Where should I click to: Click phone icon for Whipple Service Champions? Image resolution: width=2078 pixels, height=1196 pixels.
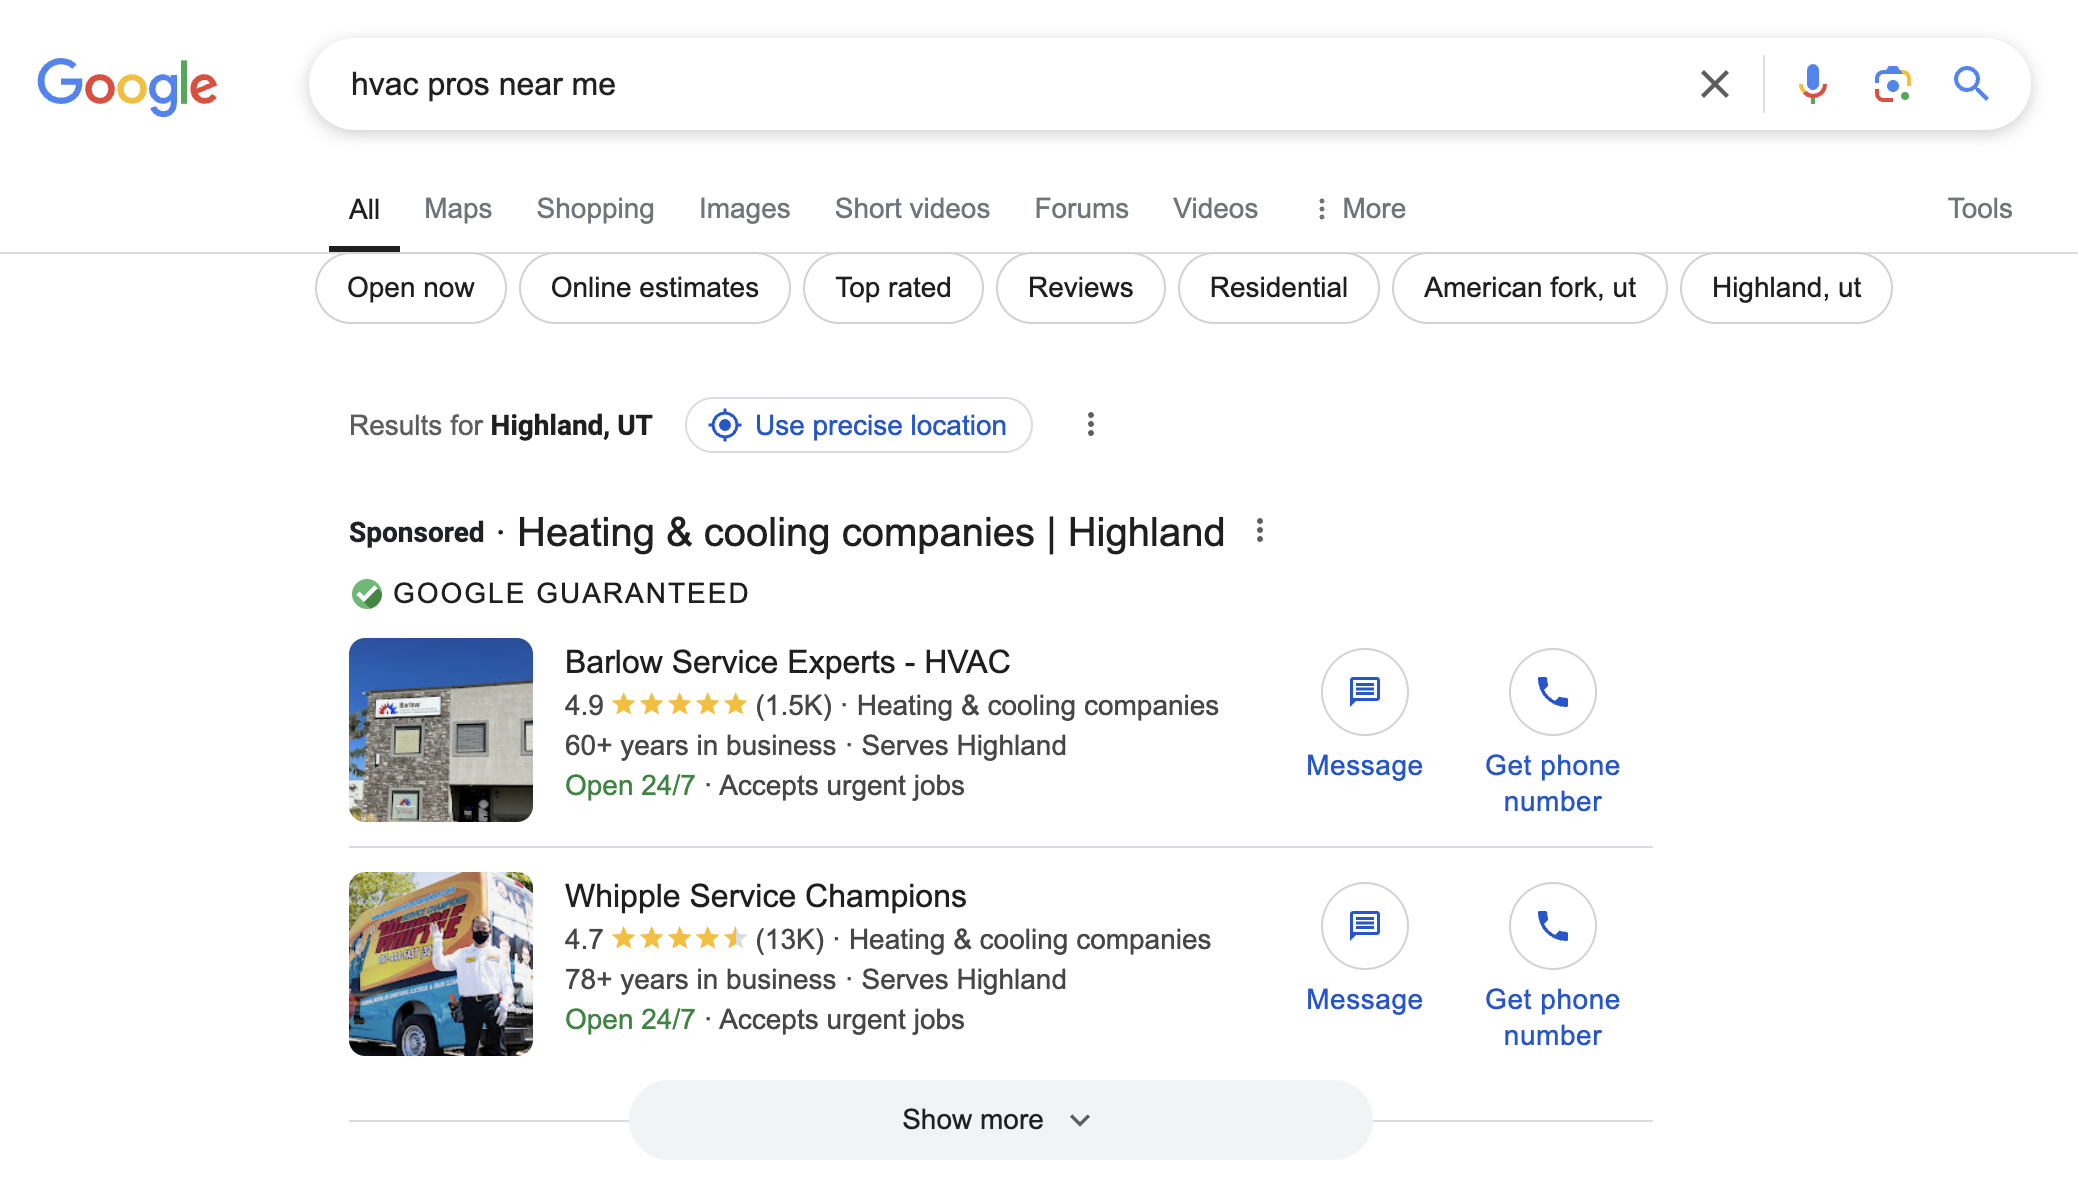(x=1552, y=926)
